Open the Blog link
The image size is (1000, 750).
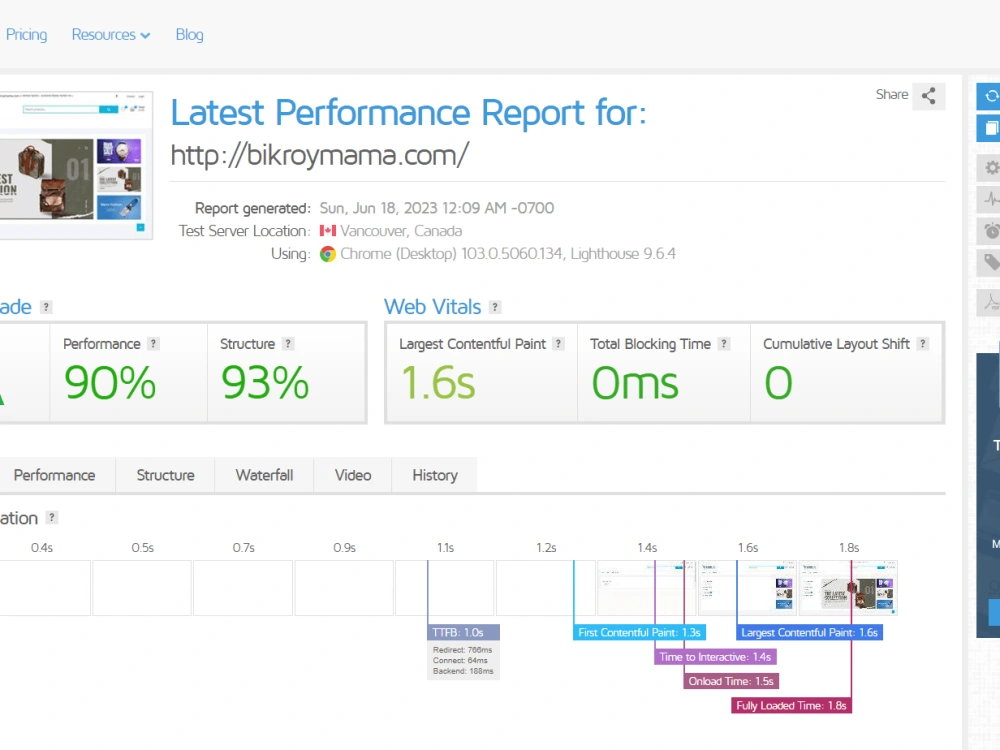point(189,34)
